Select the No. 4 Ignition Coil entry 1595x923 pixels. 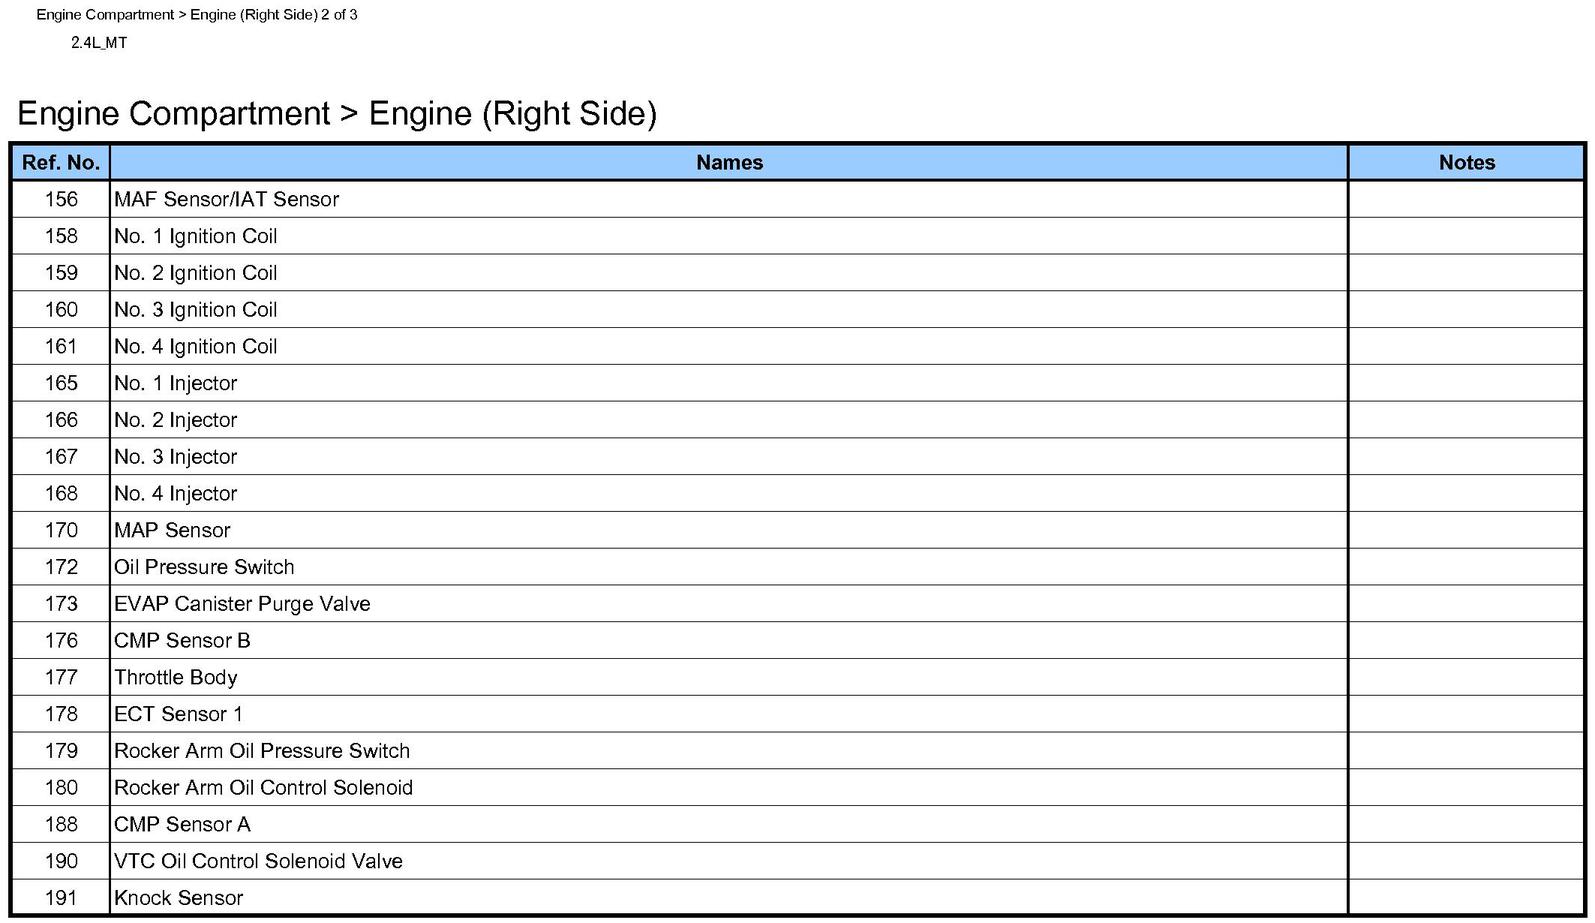(195, 347)
